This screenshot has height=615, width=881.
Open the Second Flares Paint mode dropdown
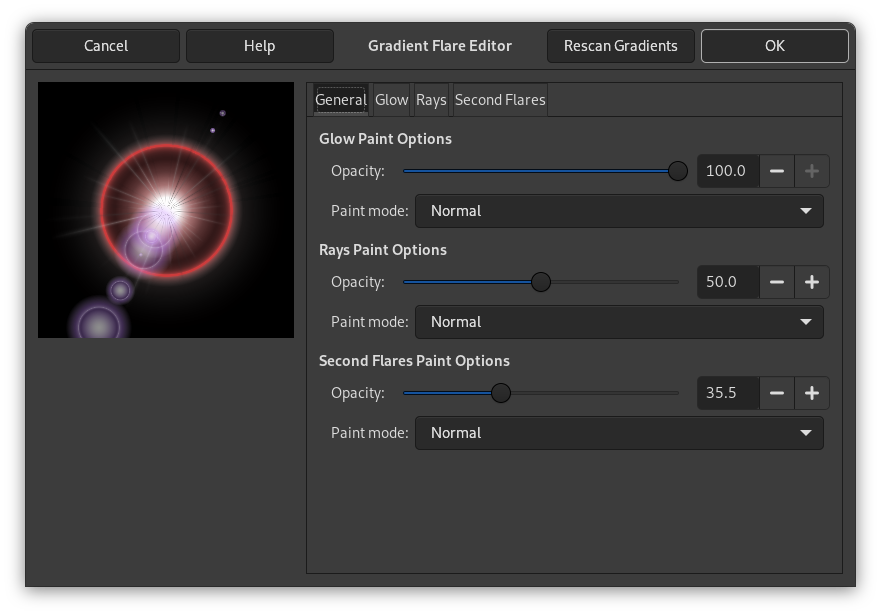tap(619, 432)
